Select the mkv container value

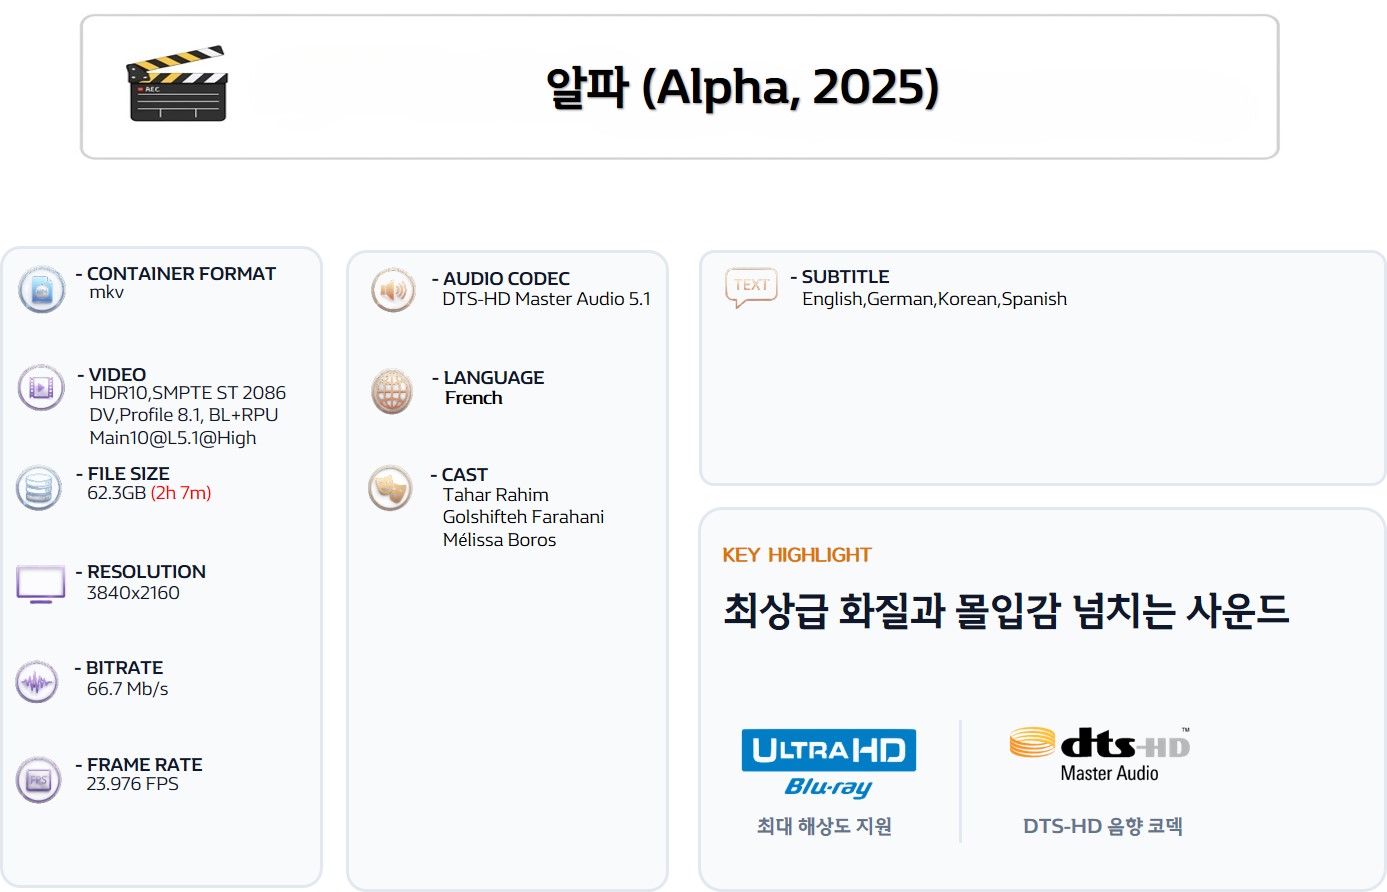[x=107, y=292]
